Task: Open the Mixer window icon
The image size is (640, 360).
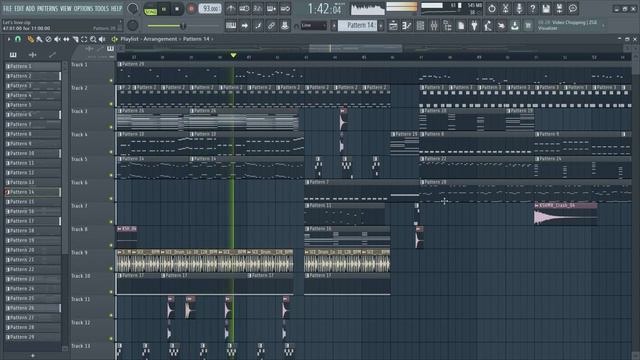Action: 434,26
